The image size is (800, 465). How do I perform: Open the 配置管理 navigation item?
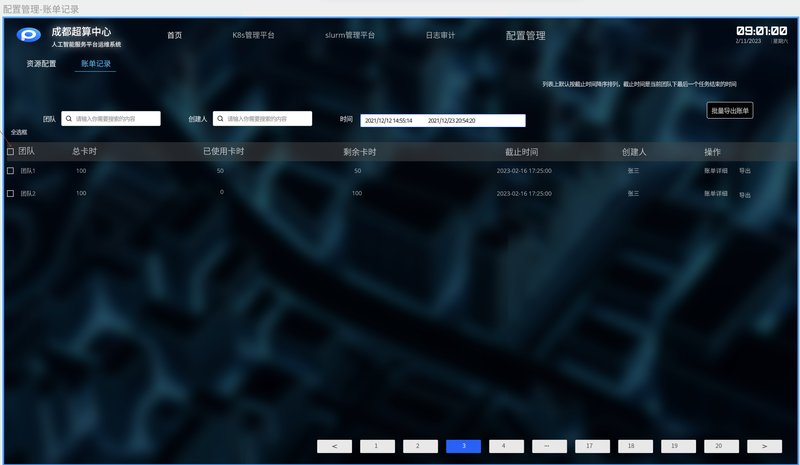526,36
